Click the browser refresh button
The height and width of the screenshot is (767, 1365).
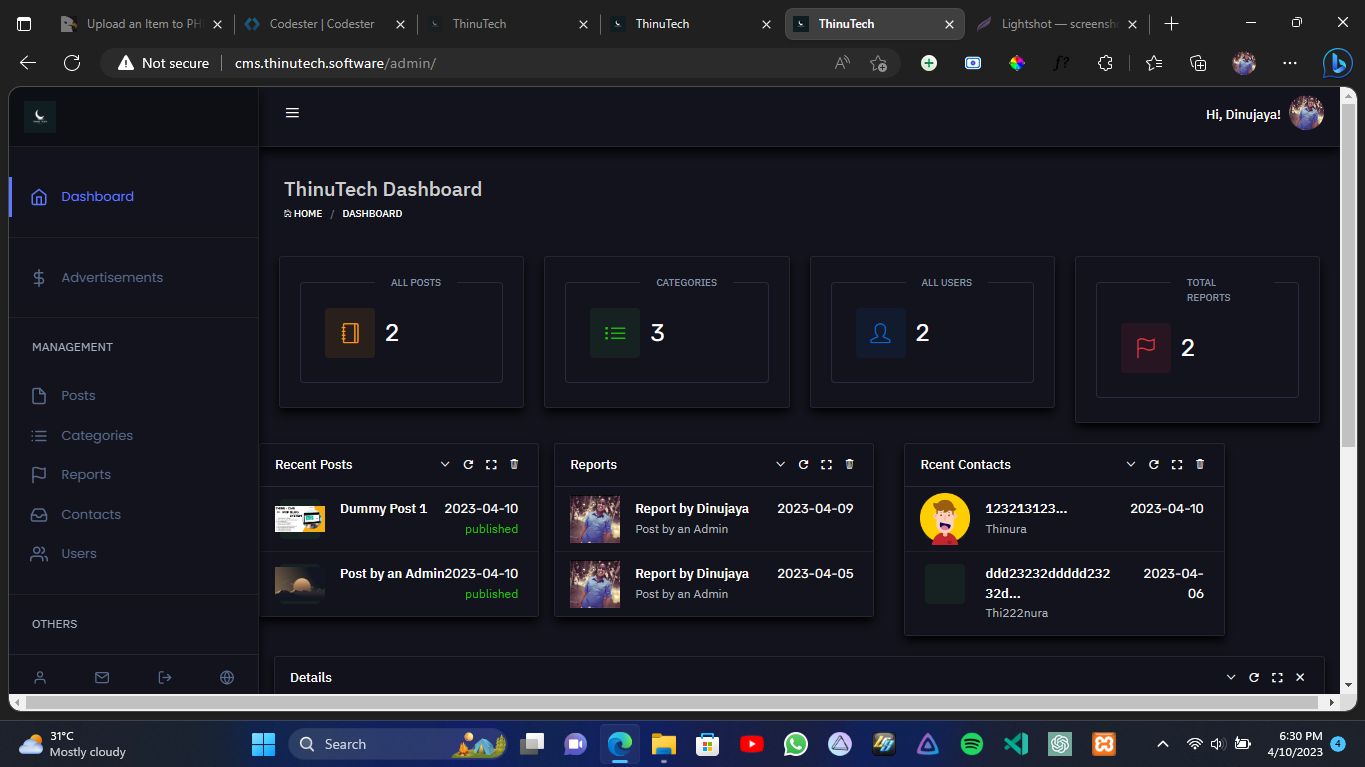click(x=72, y=63)
